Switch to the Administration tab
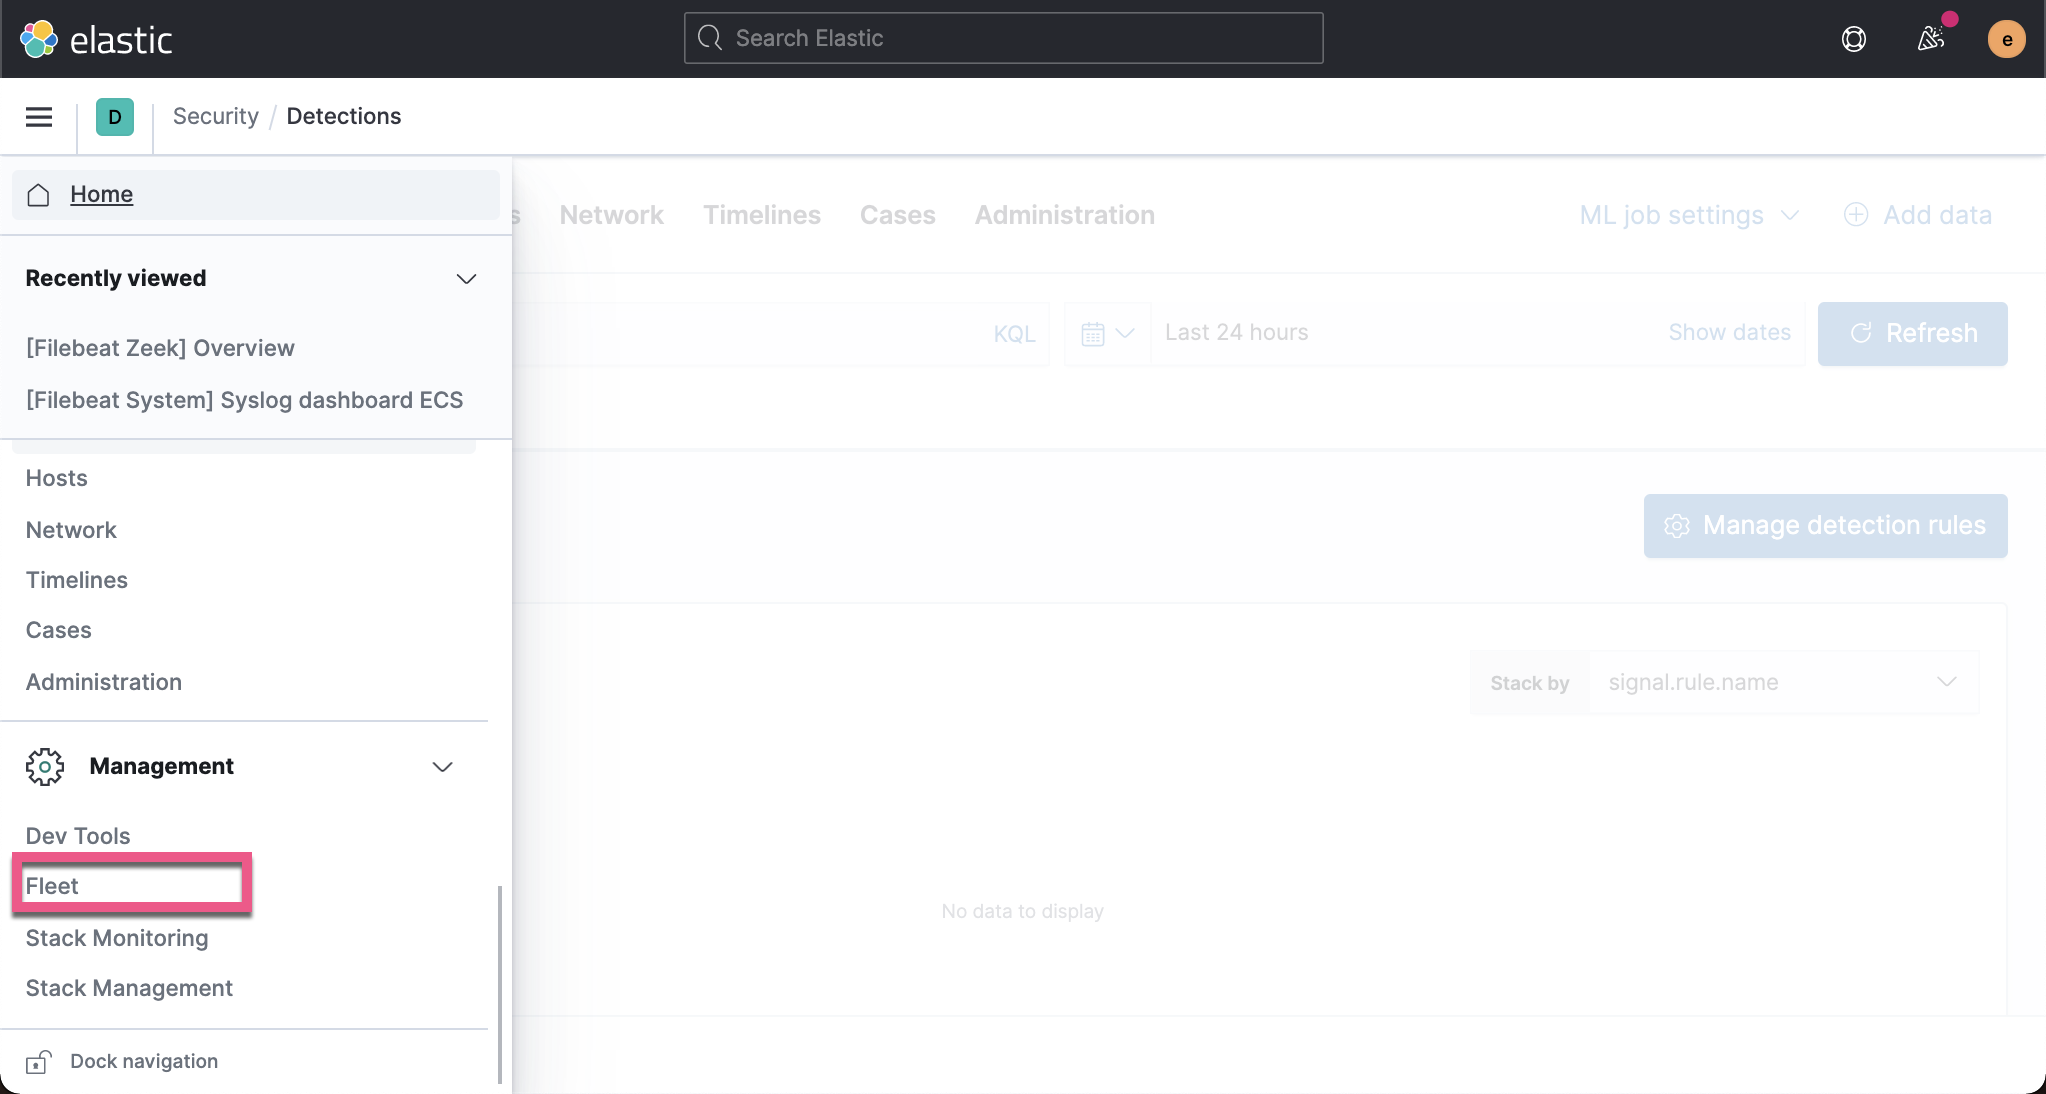The image size is (2046, 1094). coord(1063,214)
